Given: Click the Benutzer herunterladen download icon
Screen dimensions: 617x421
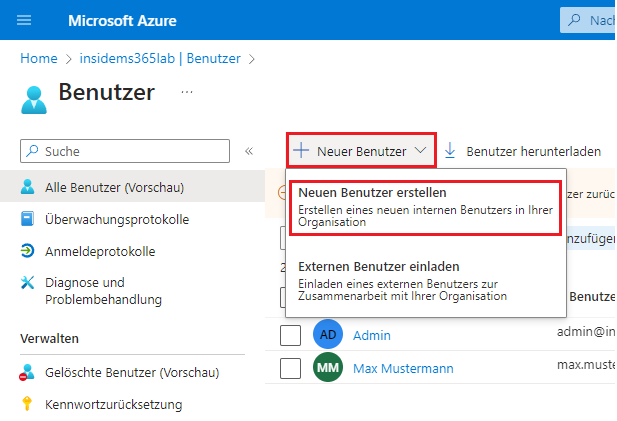Looking at the screenshot, I should tap(450, 151).
